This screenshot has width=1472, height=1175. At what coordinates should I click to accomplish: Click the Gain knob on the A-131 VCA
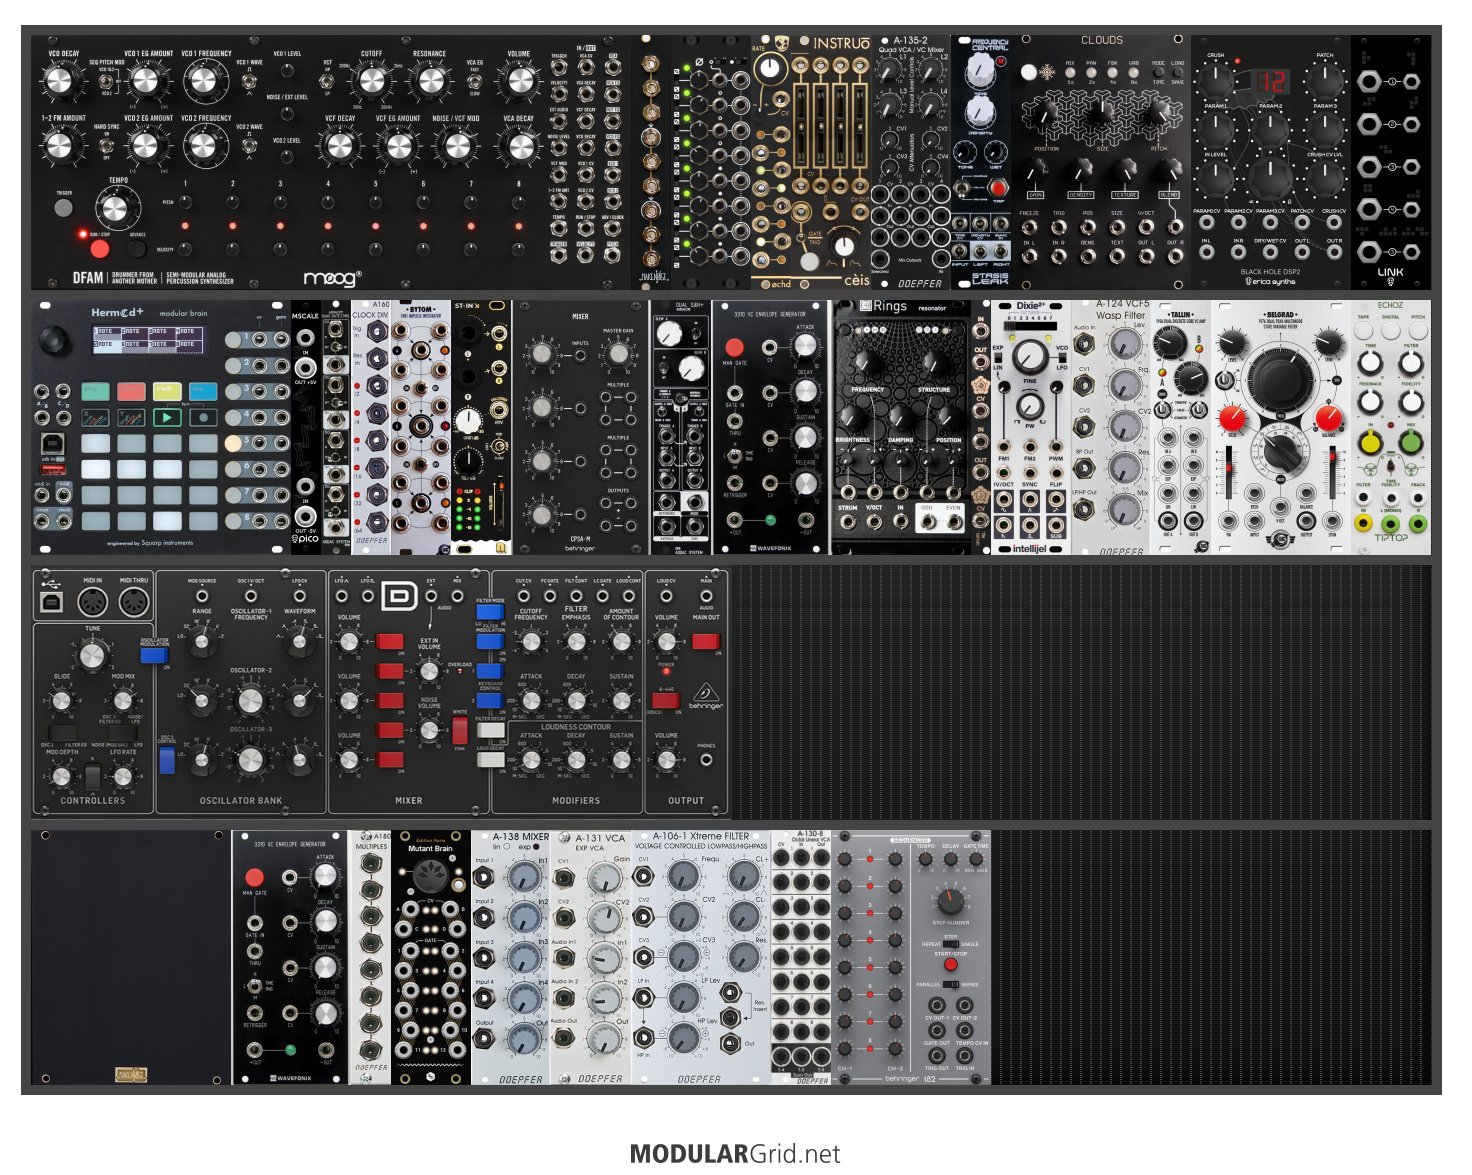point(605,879)
